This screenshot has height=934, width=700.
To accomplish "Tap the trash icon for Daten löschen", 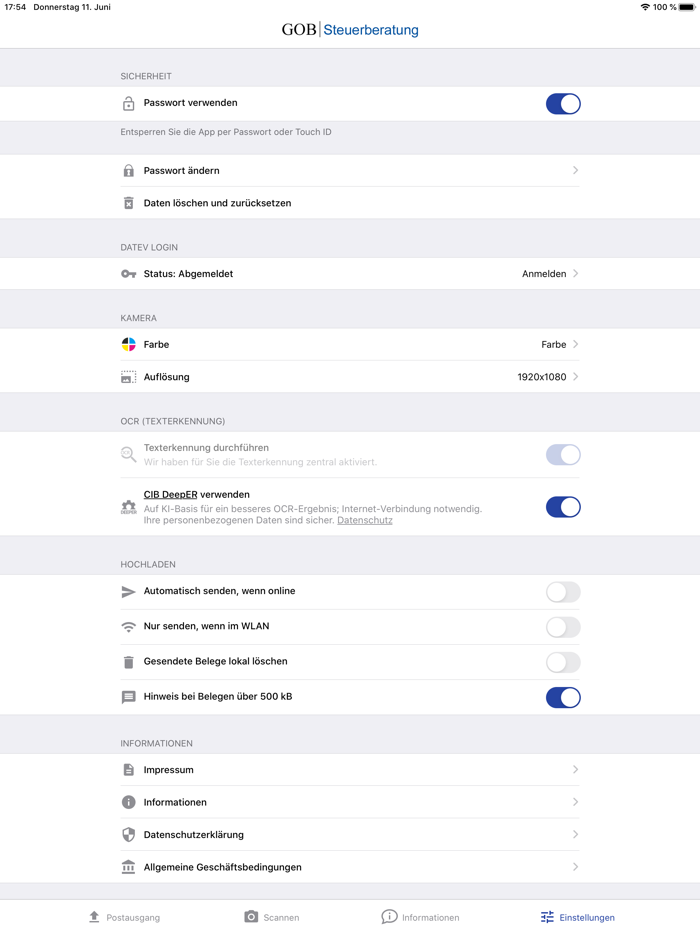I will [128, 203].
